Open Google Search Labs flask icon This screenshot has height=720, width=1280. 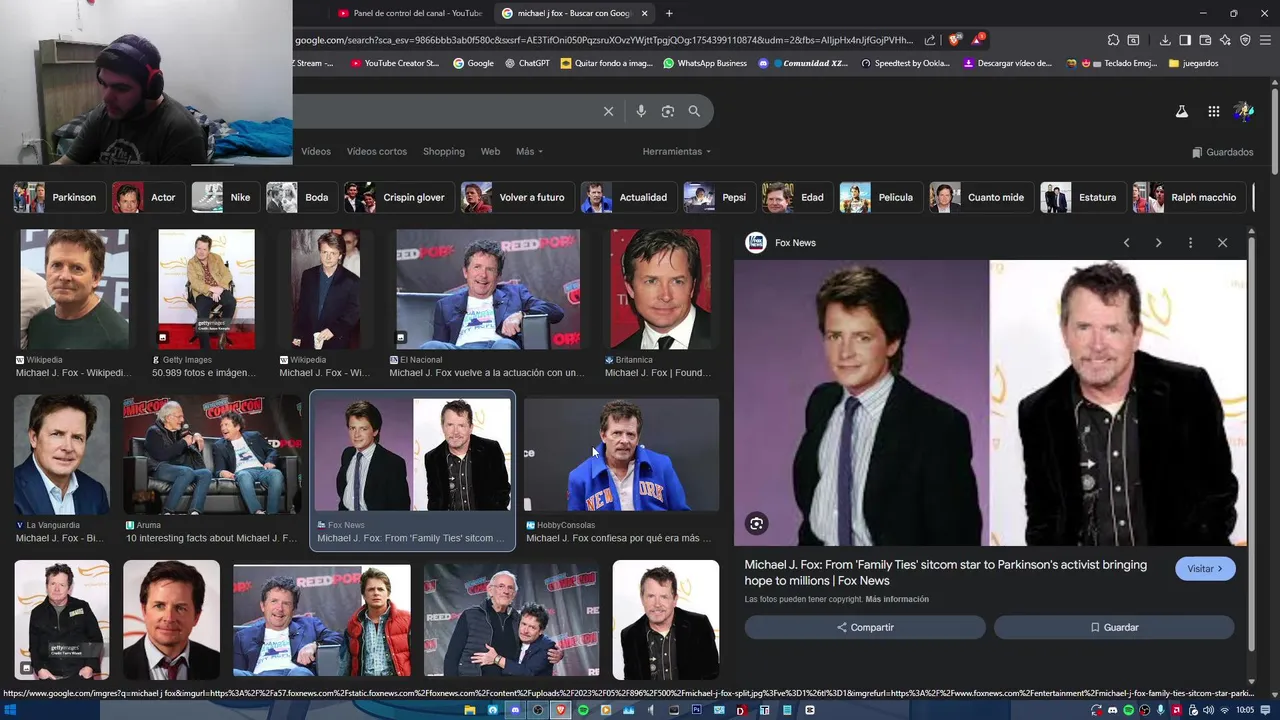tap(1182, 112)
